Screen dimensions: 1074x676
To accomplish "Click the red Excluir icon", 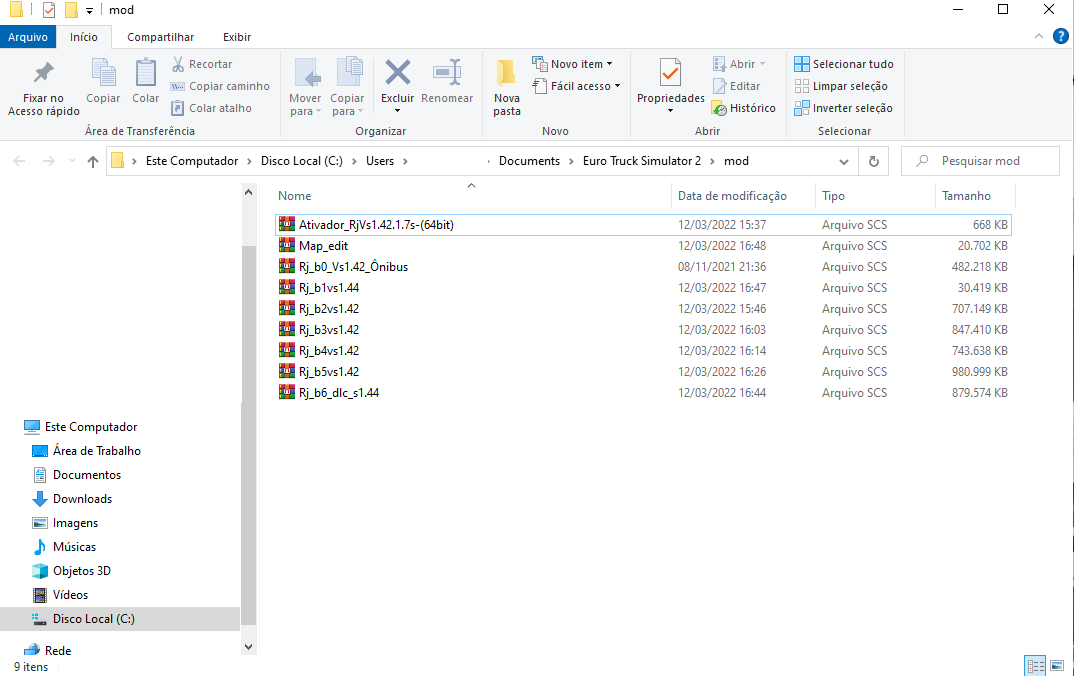I will [x=397, y=73].
